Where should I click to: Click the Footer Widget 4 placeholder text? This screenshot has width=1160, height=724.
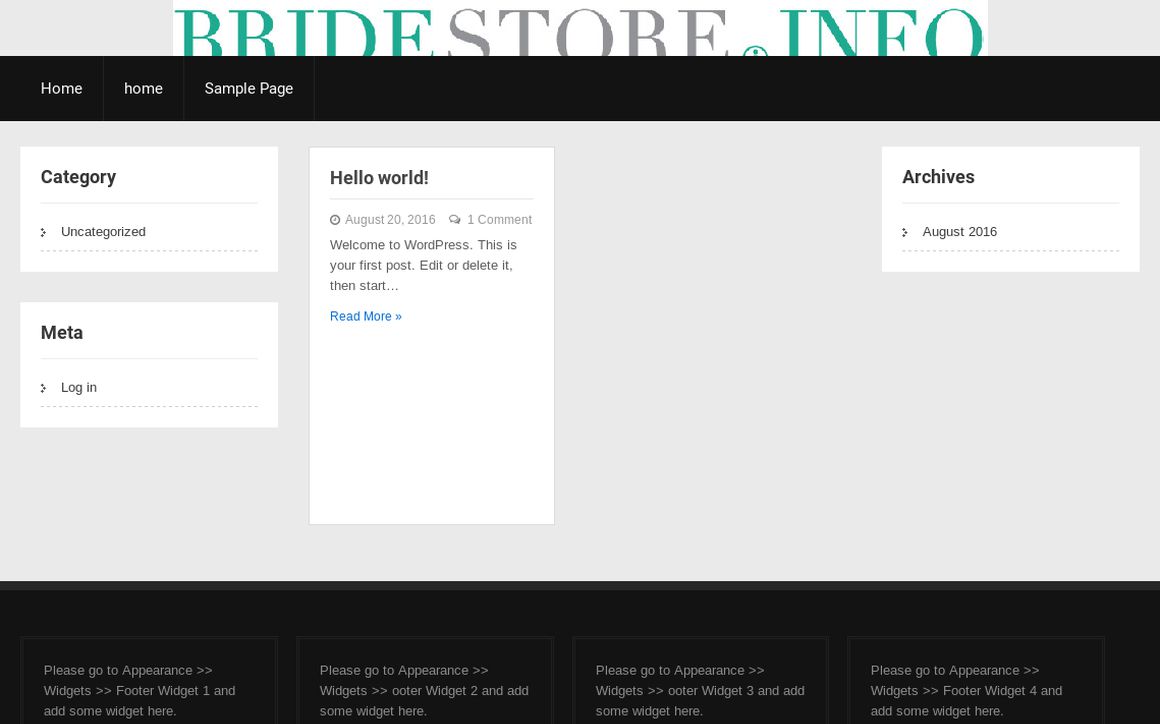(966, 691)
